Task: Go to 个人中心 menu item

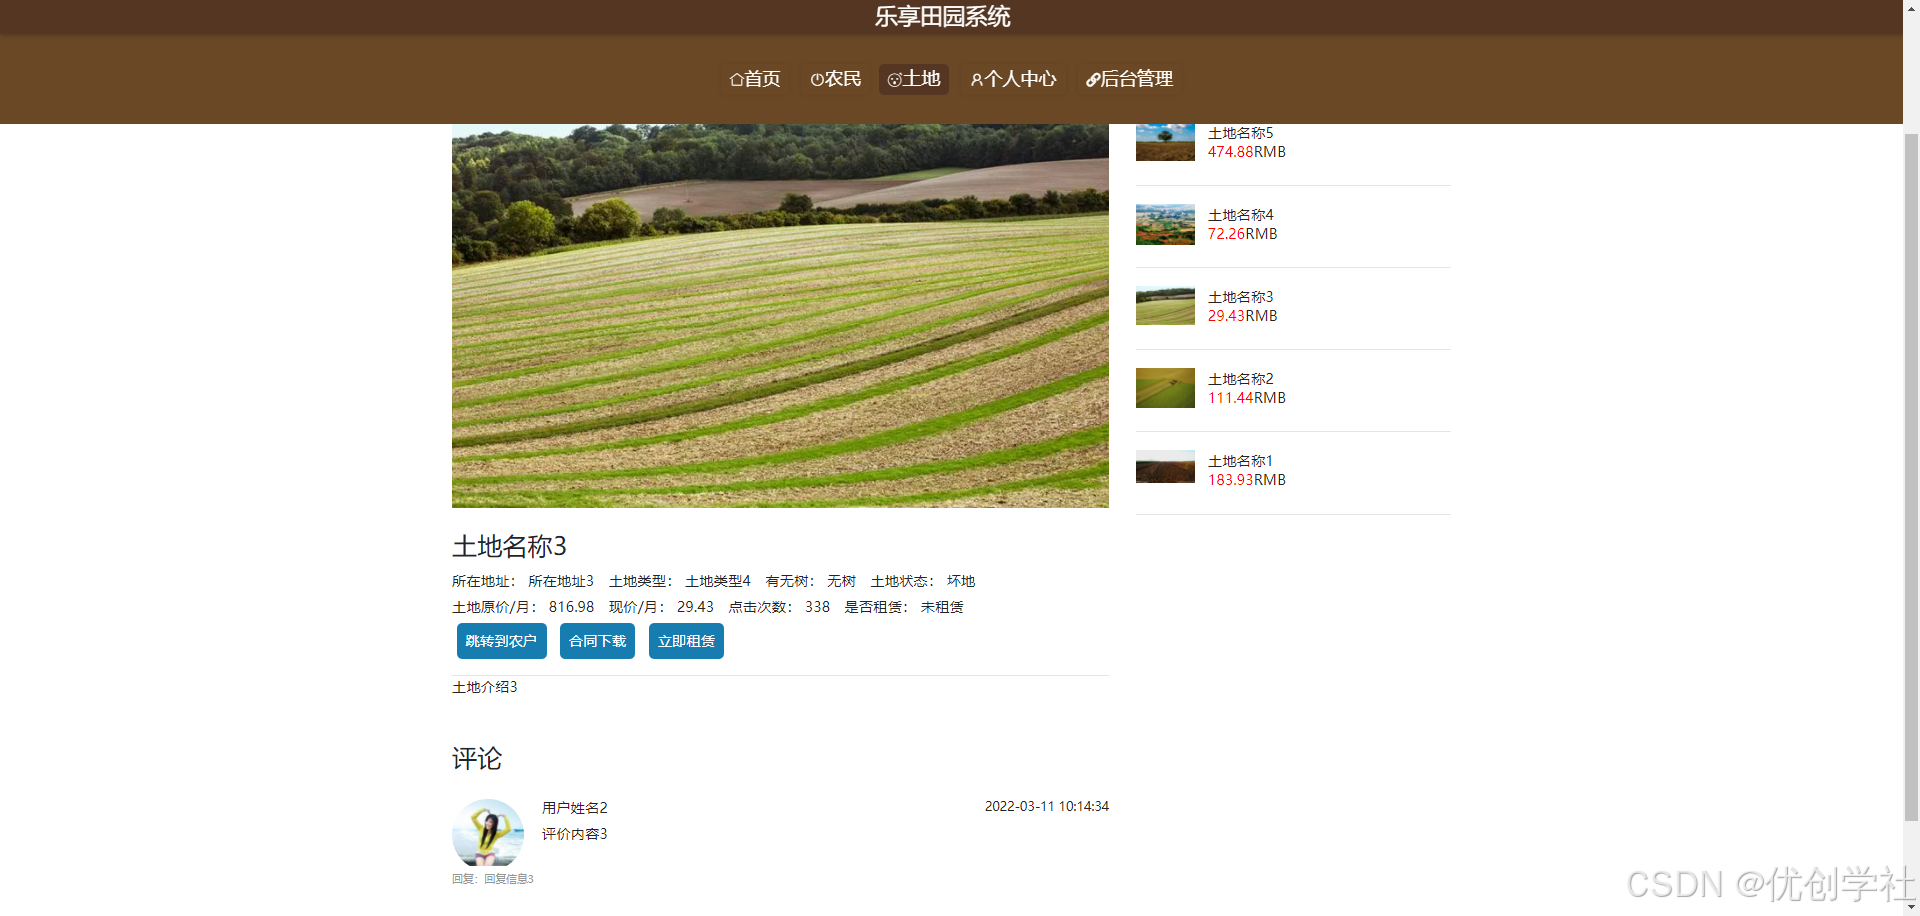Action: point(1013,79)
